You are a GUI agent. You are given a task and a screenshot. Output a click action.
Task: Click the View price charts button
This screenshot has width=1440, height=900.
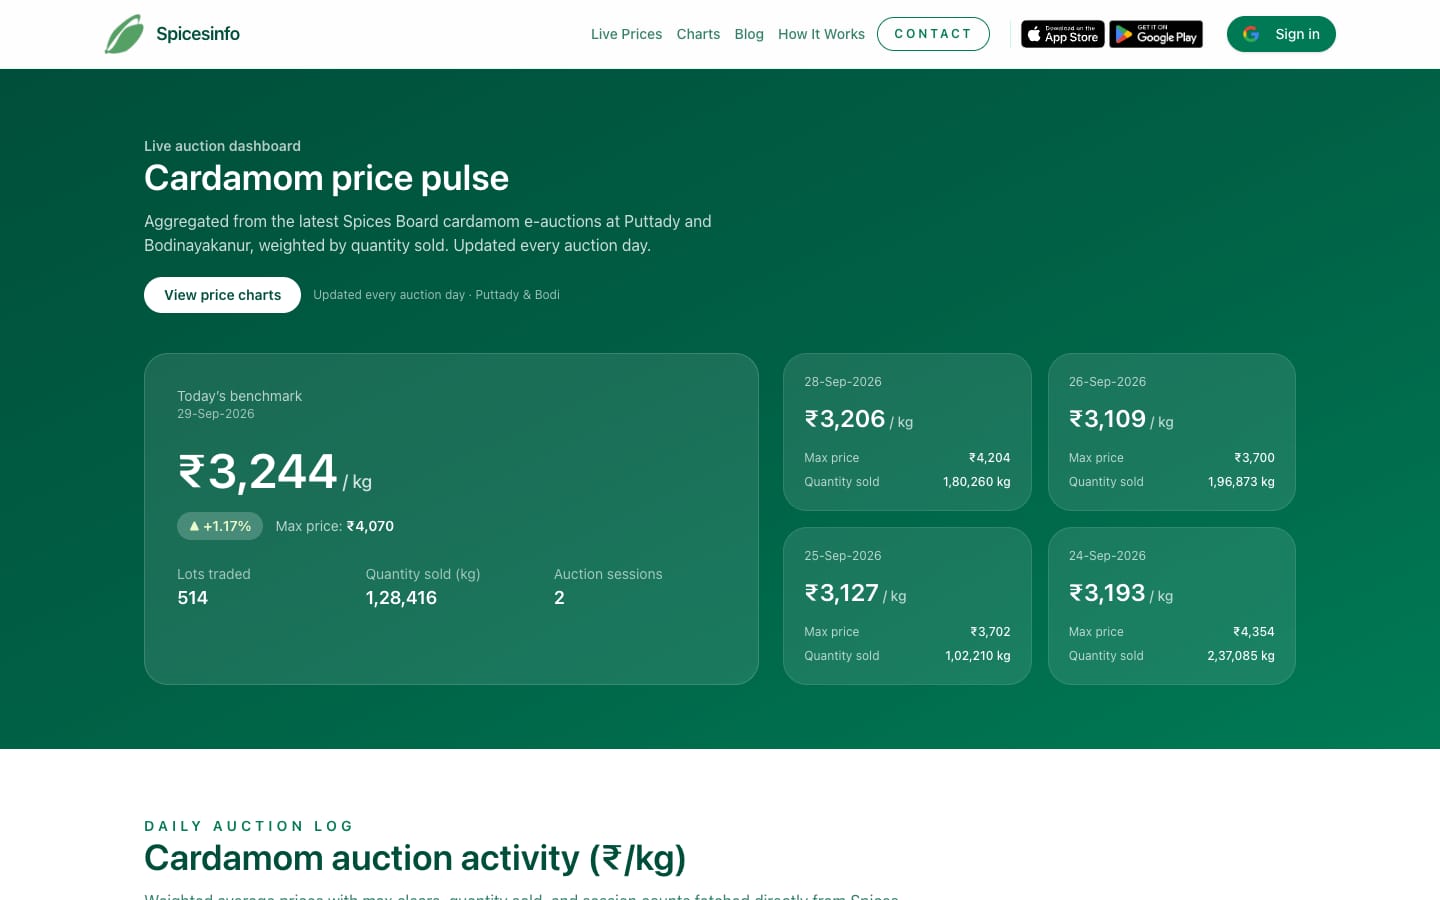pyautogui.click(x=222, y=295)
